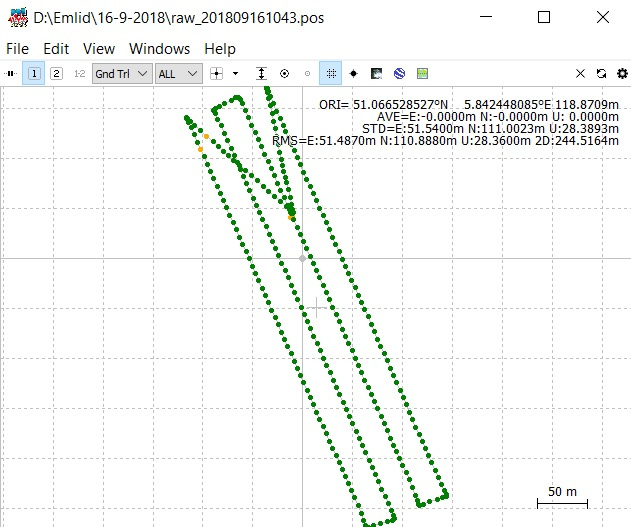Open the Help menu
The width and height of the screenshot is (631, 527).
pyautogui.click(x=220, y=49)
